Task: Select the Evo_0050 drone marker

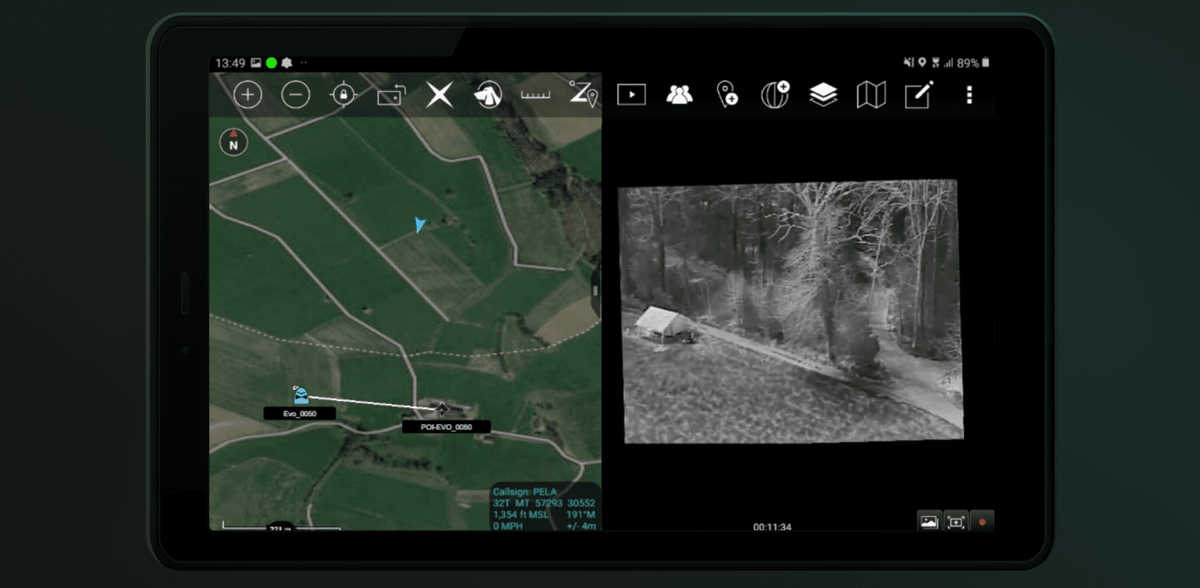Action: [300, 396]
